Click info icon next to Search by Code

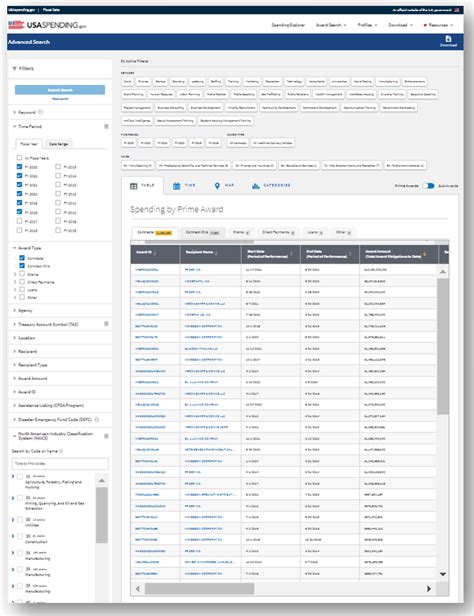[x=61, y=451]
